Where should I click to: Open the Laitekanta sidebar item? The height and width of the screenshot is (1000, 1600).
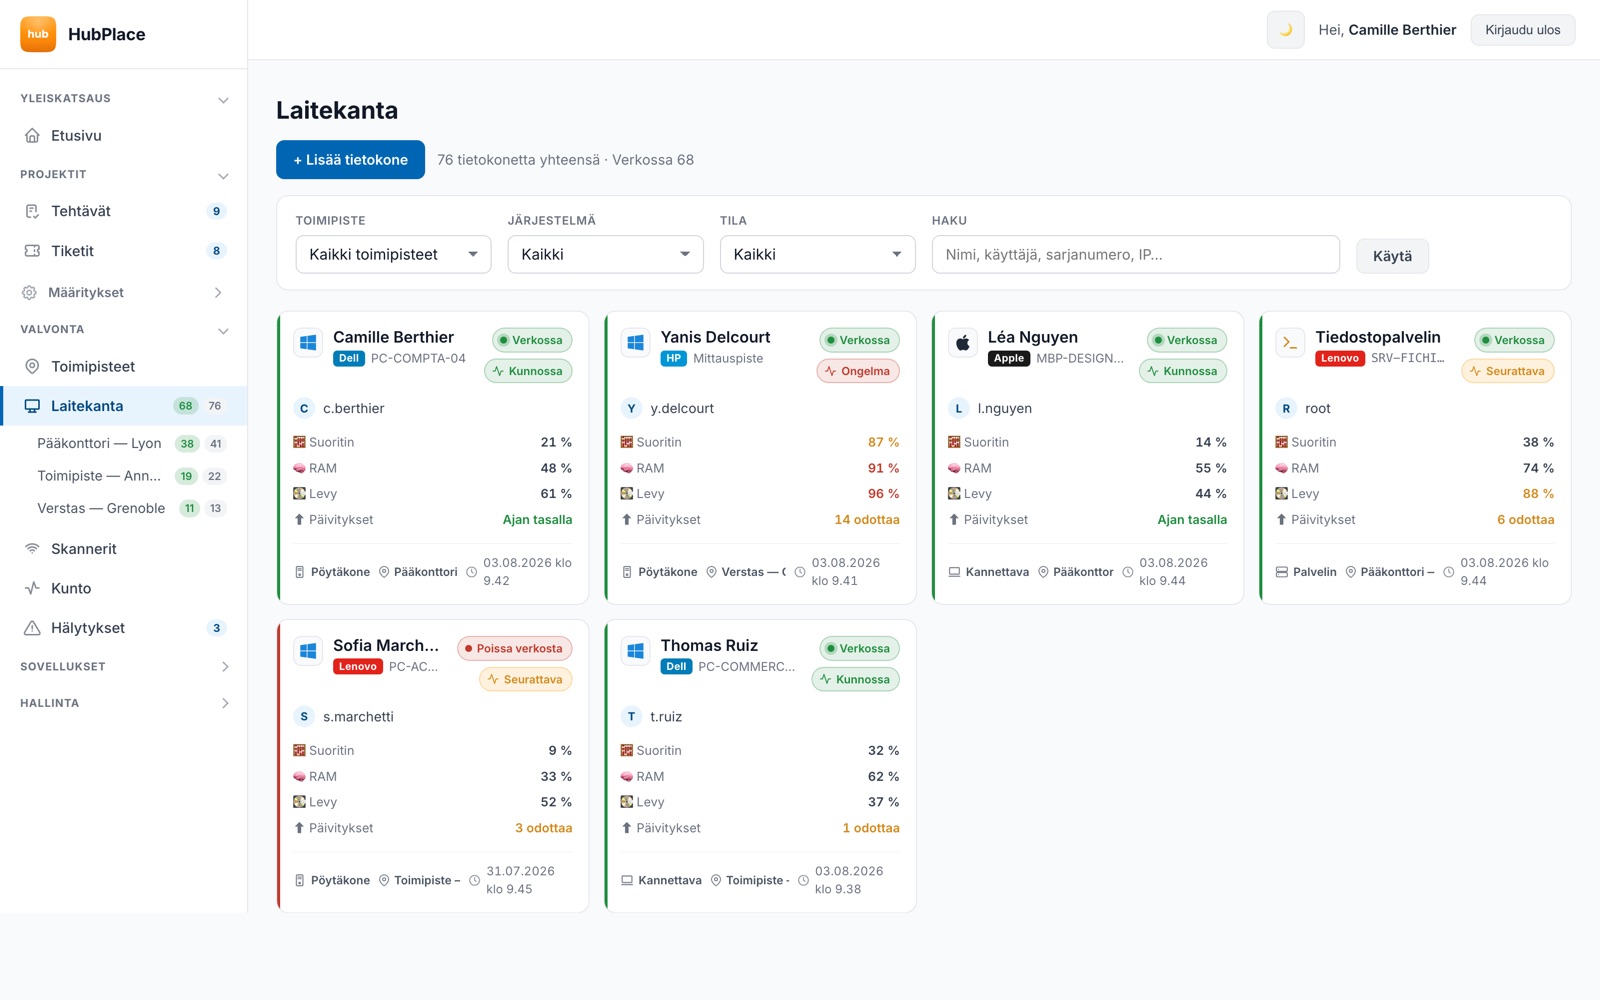123,406
